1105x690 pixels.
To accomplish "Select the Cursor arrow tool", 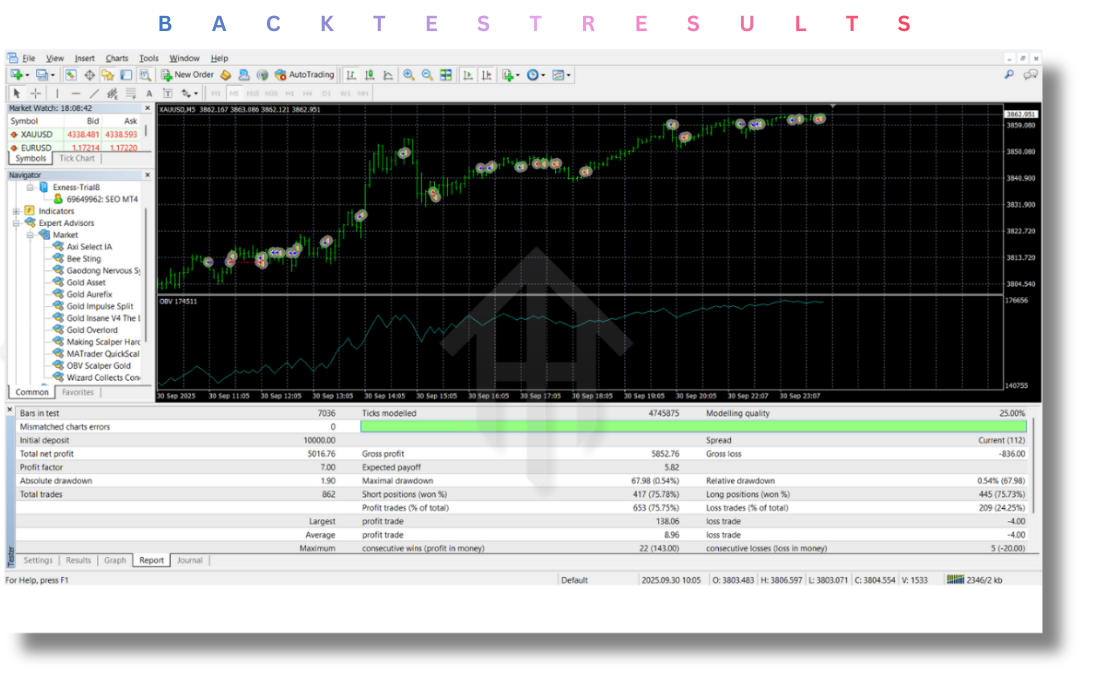I will tap(16, 93).
